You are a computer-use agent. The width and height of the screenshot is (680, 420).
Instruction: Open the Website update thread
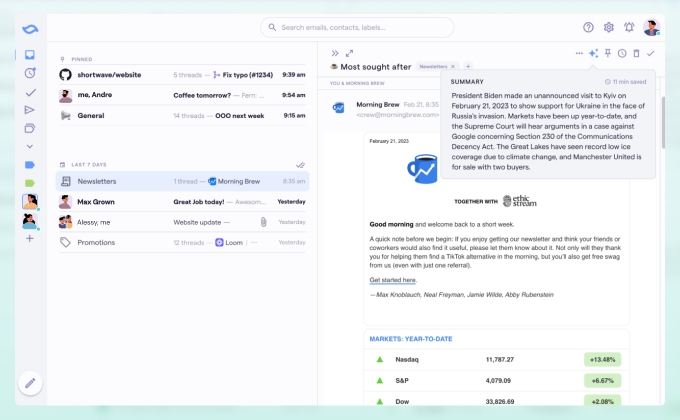(x=182, y=222)
